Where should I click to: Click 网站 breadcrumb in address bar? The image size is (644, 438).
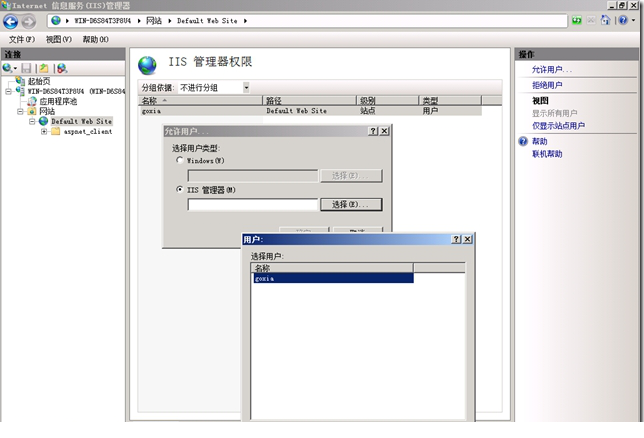pyautogui.click(x=154, y=21)
